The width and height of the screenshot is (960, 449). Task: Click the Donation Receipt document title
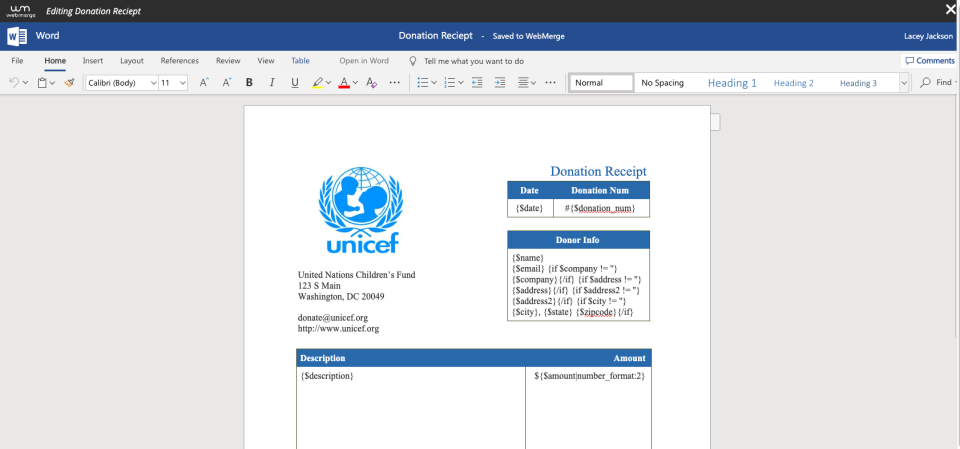click(435, 36)
